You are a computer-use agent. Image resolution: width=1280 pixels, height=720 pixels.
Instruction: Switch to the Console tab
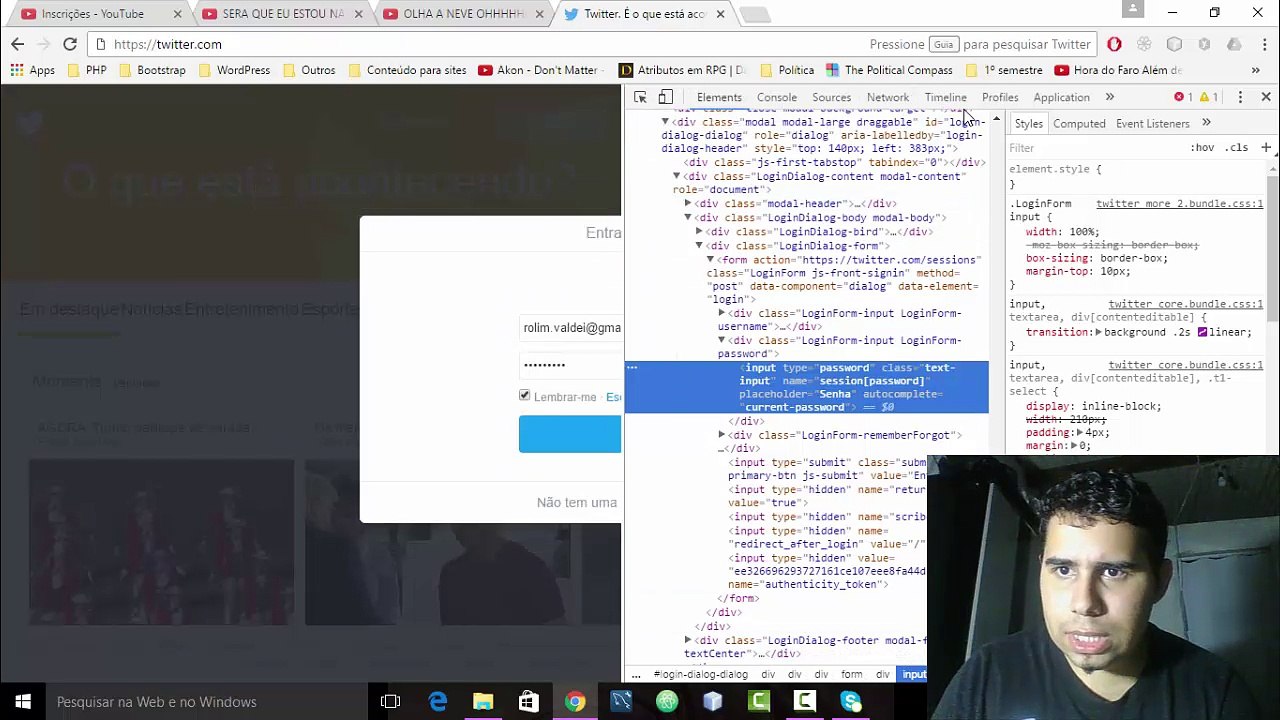[776, 97]
